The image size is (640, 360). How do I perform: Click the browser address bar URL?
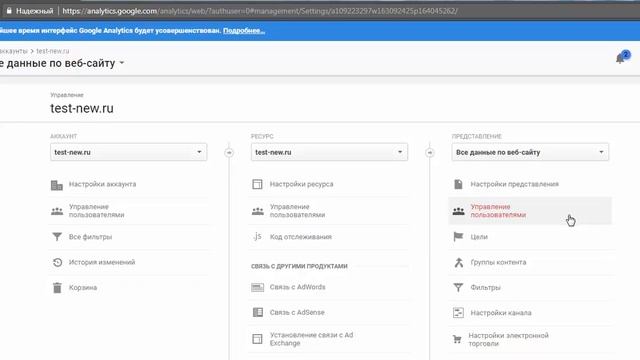point(260,11)
